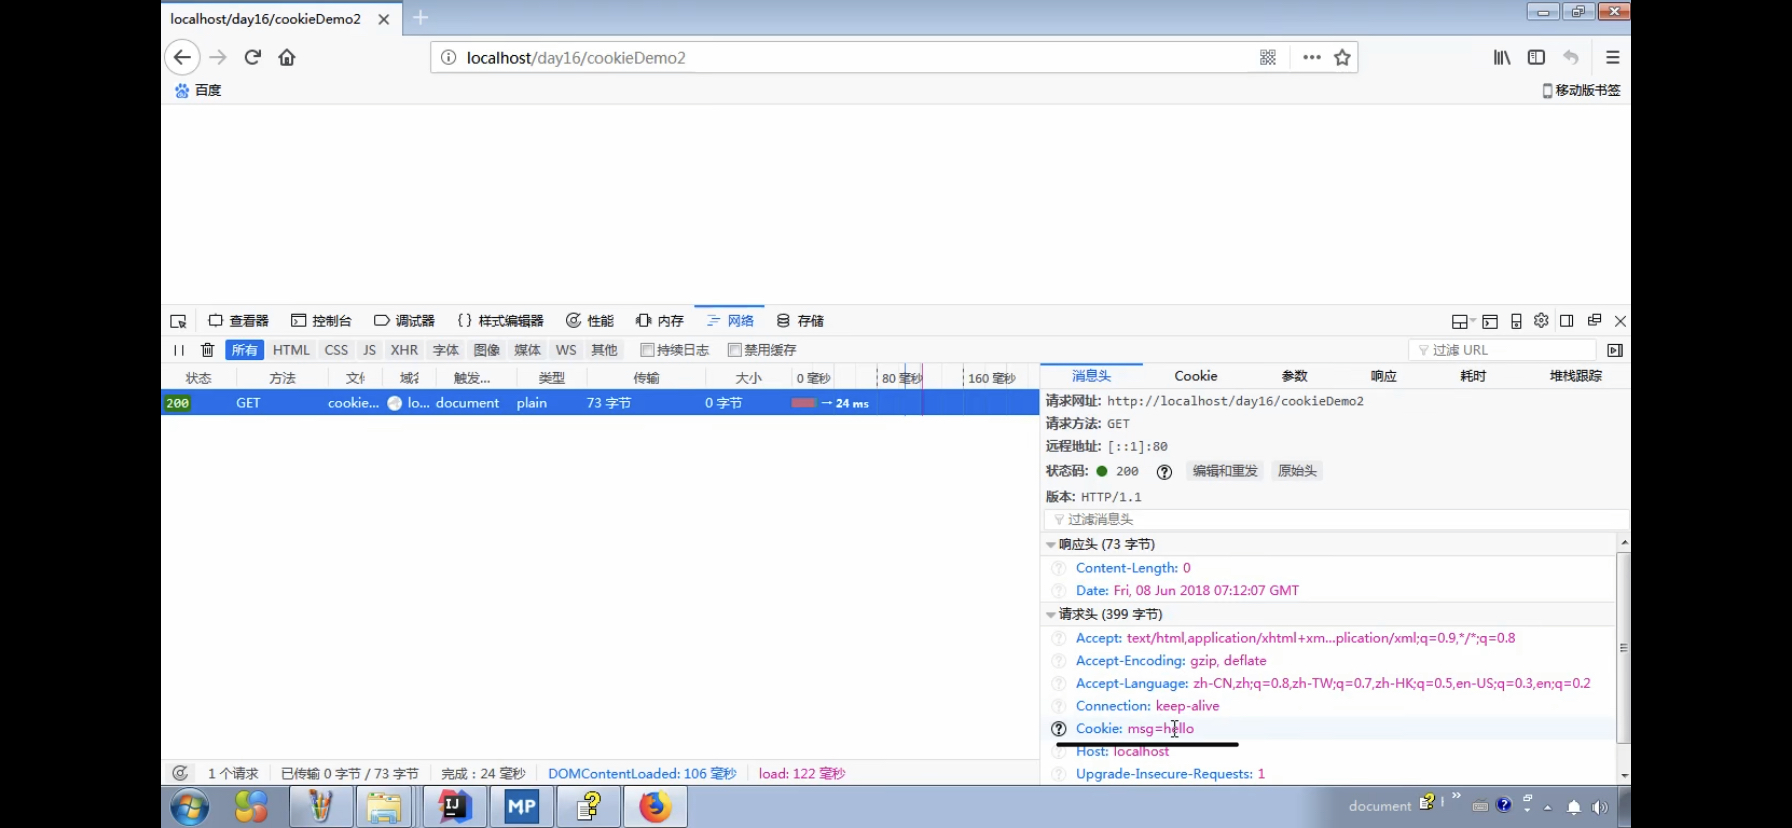Filter requests by HTML
The width and height of the screenshot is (1792, 828).
tap(291, 350)
